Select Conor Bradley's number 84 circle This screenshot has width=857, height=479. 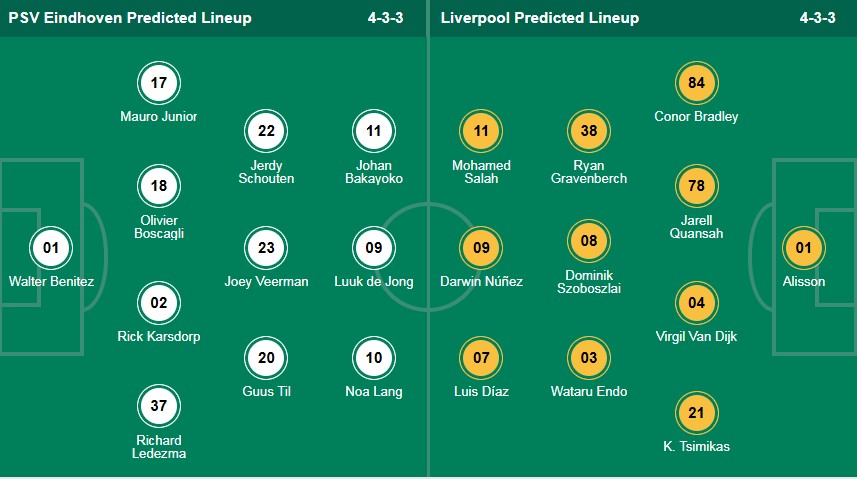pos(696,83)
